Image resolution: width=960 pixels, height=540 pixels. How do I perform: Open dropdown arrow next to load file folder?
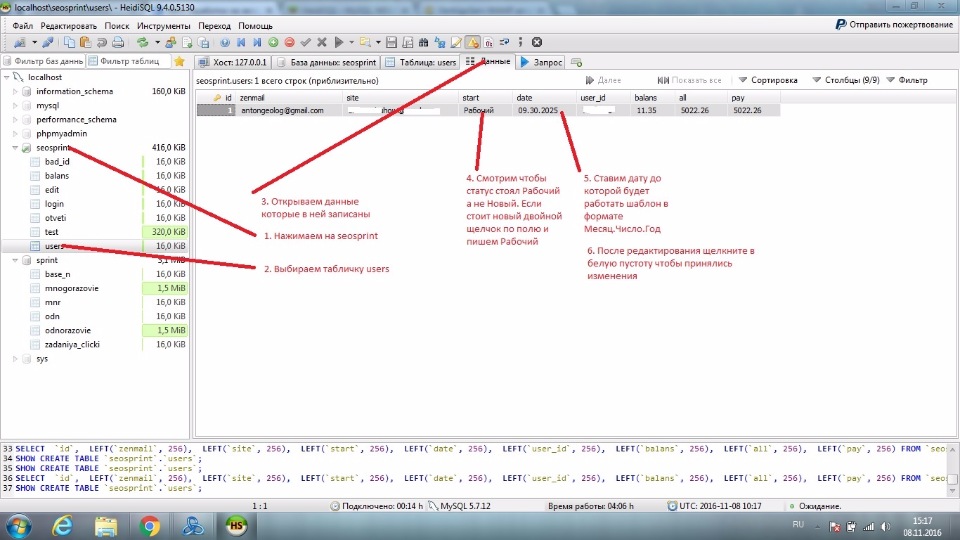coord(378,42)
